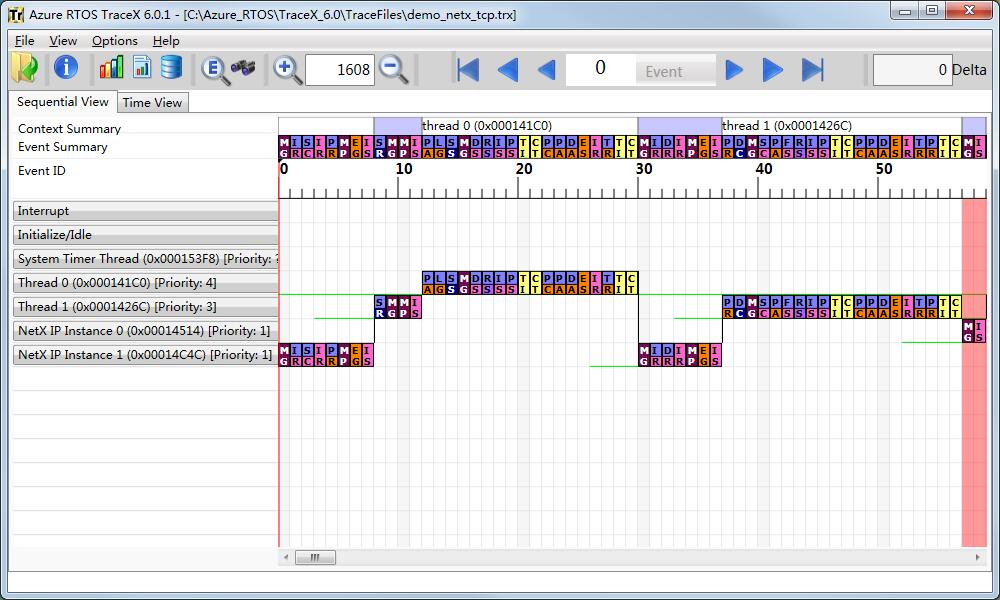Click the first SR event in Thread 1 row

coord(380,307)
